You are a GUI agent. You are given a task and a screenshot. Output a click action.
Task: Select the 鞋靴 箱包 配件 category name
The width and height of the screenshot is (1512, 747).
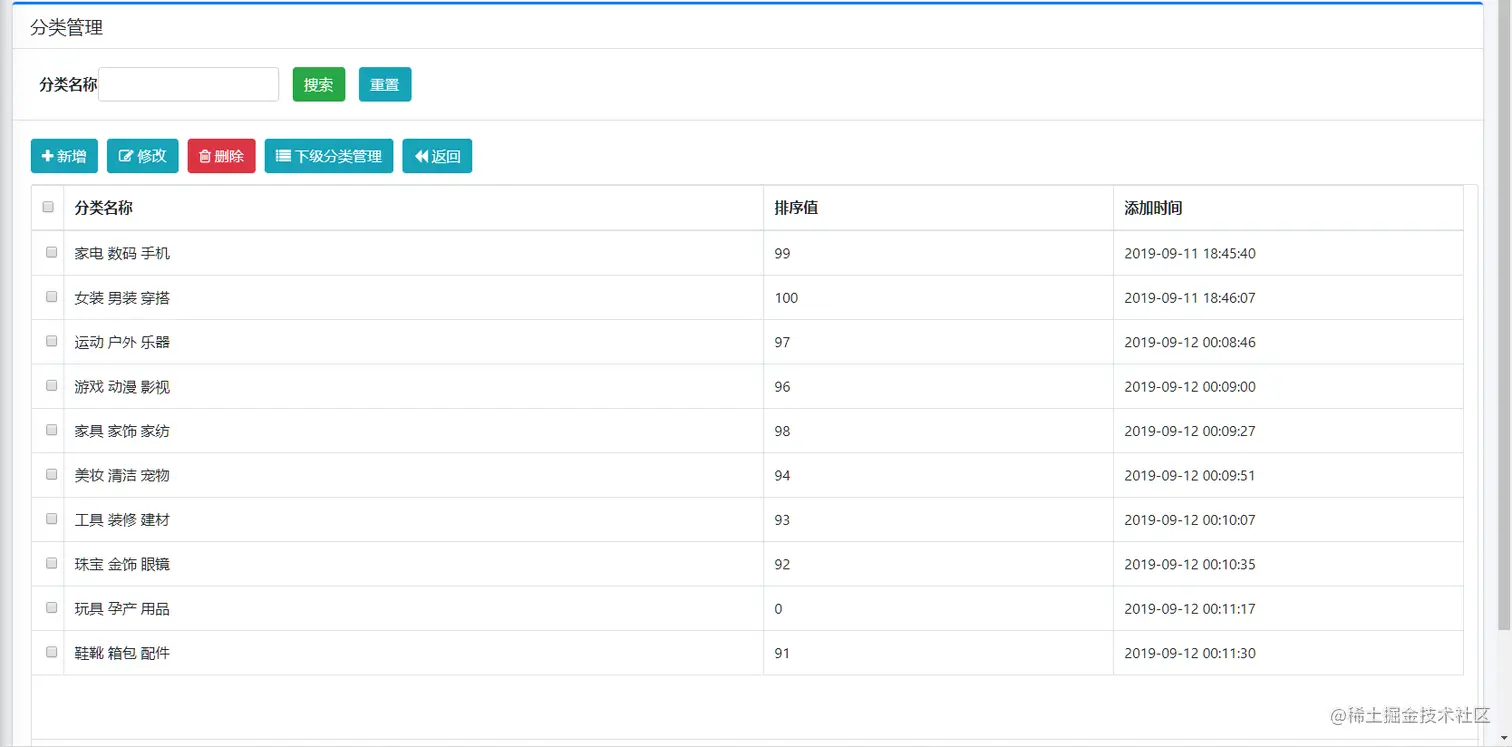click(122, 653)
